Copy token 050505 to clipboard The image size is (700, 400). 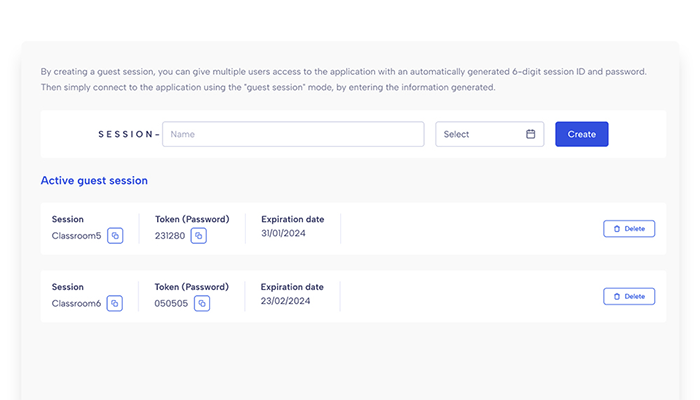(202, 304)
